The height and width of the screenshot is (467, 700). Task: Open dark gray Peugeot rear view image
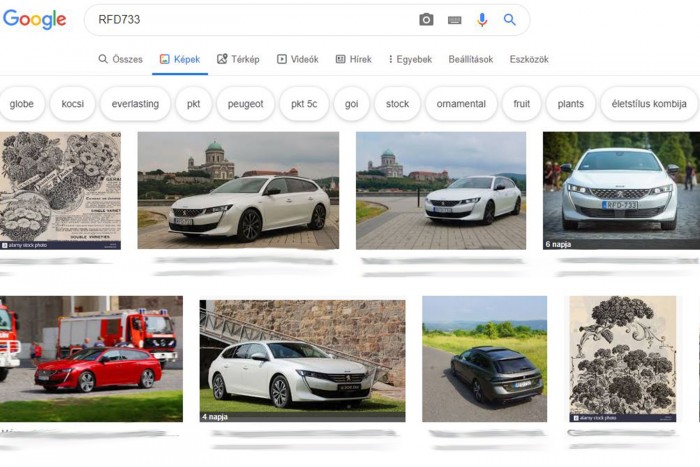coord(484,359)
